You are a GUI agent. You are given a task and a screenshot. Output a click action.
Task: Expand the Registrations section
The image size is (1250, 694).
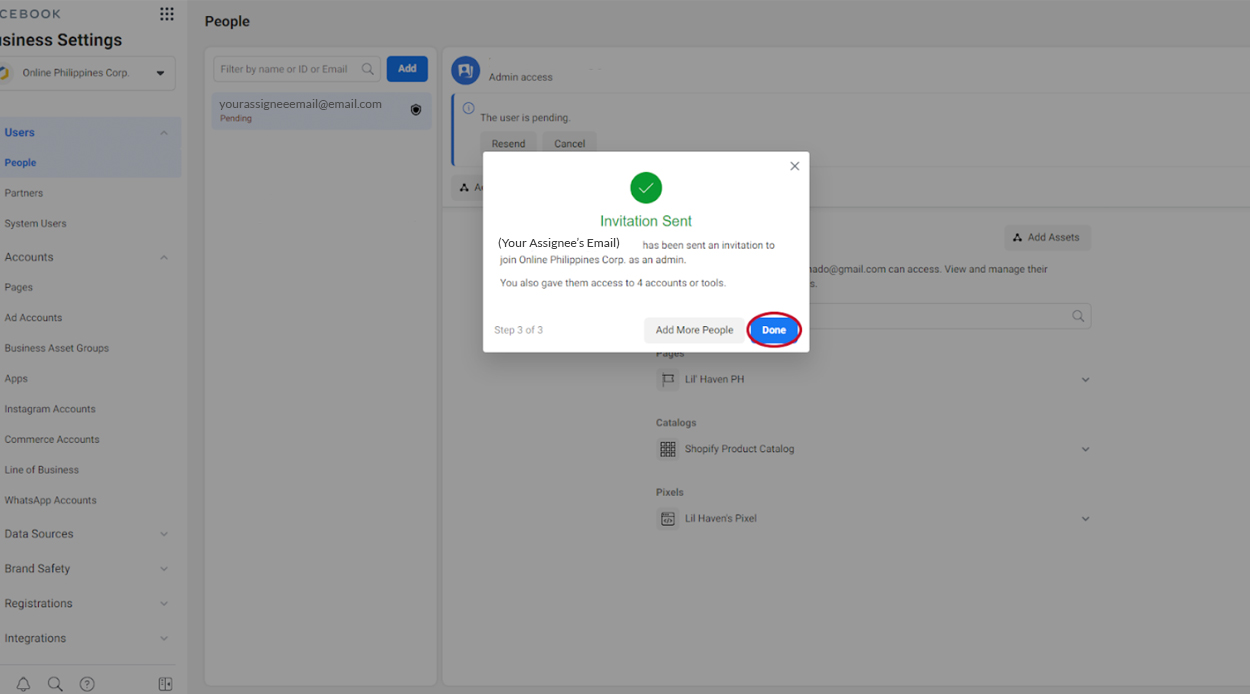[164, 604]
